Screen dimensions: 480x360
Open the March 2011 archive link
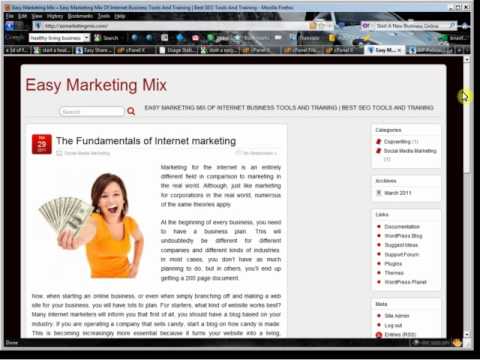pyautogui.click(x=398, y=193)
